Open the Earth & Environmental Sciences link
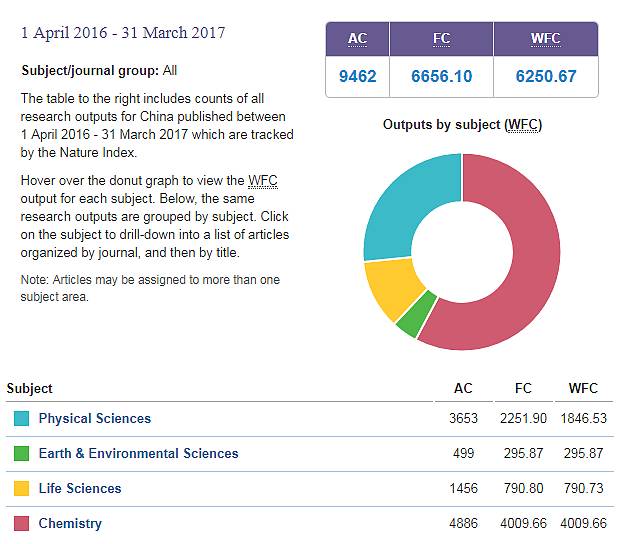Image resolution: width=619 pixels, height=544 pixels. 138,454
